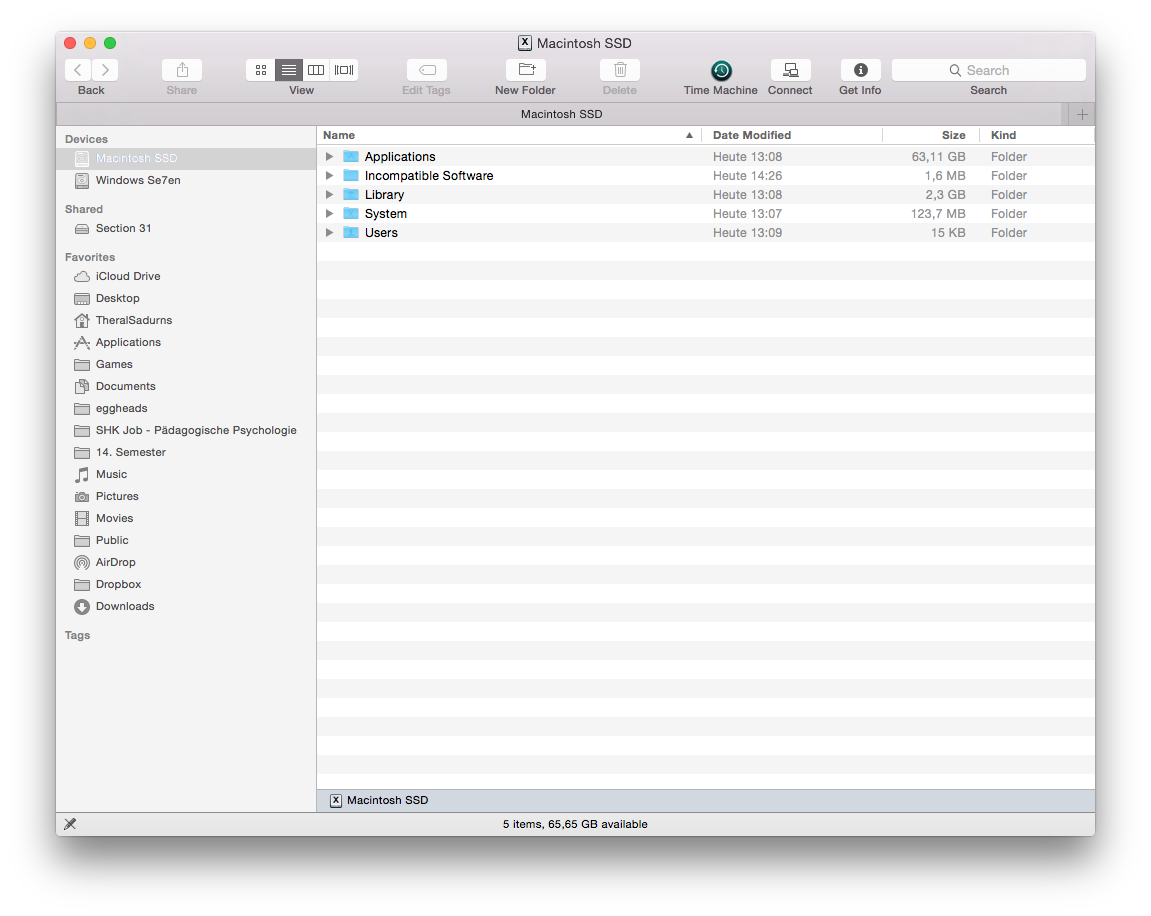Open Applications in sidebar Favorites
The height and width of the screenshot is (916, 1151).
[x=186, y=343]
